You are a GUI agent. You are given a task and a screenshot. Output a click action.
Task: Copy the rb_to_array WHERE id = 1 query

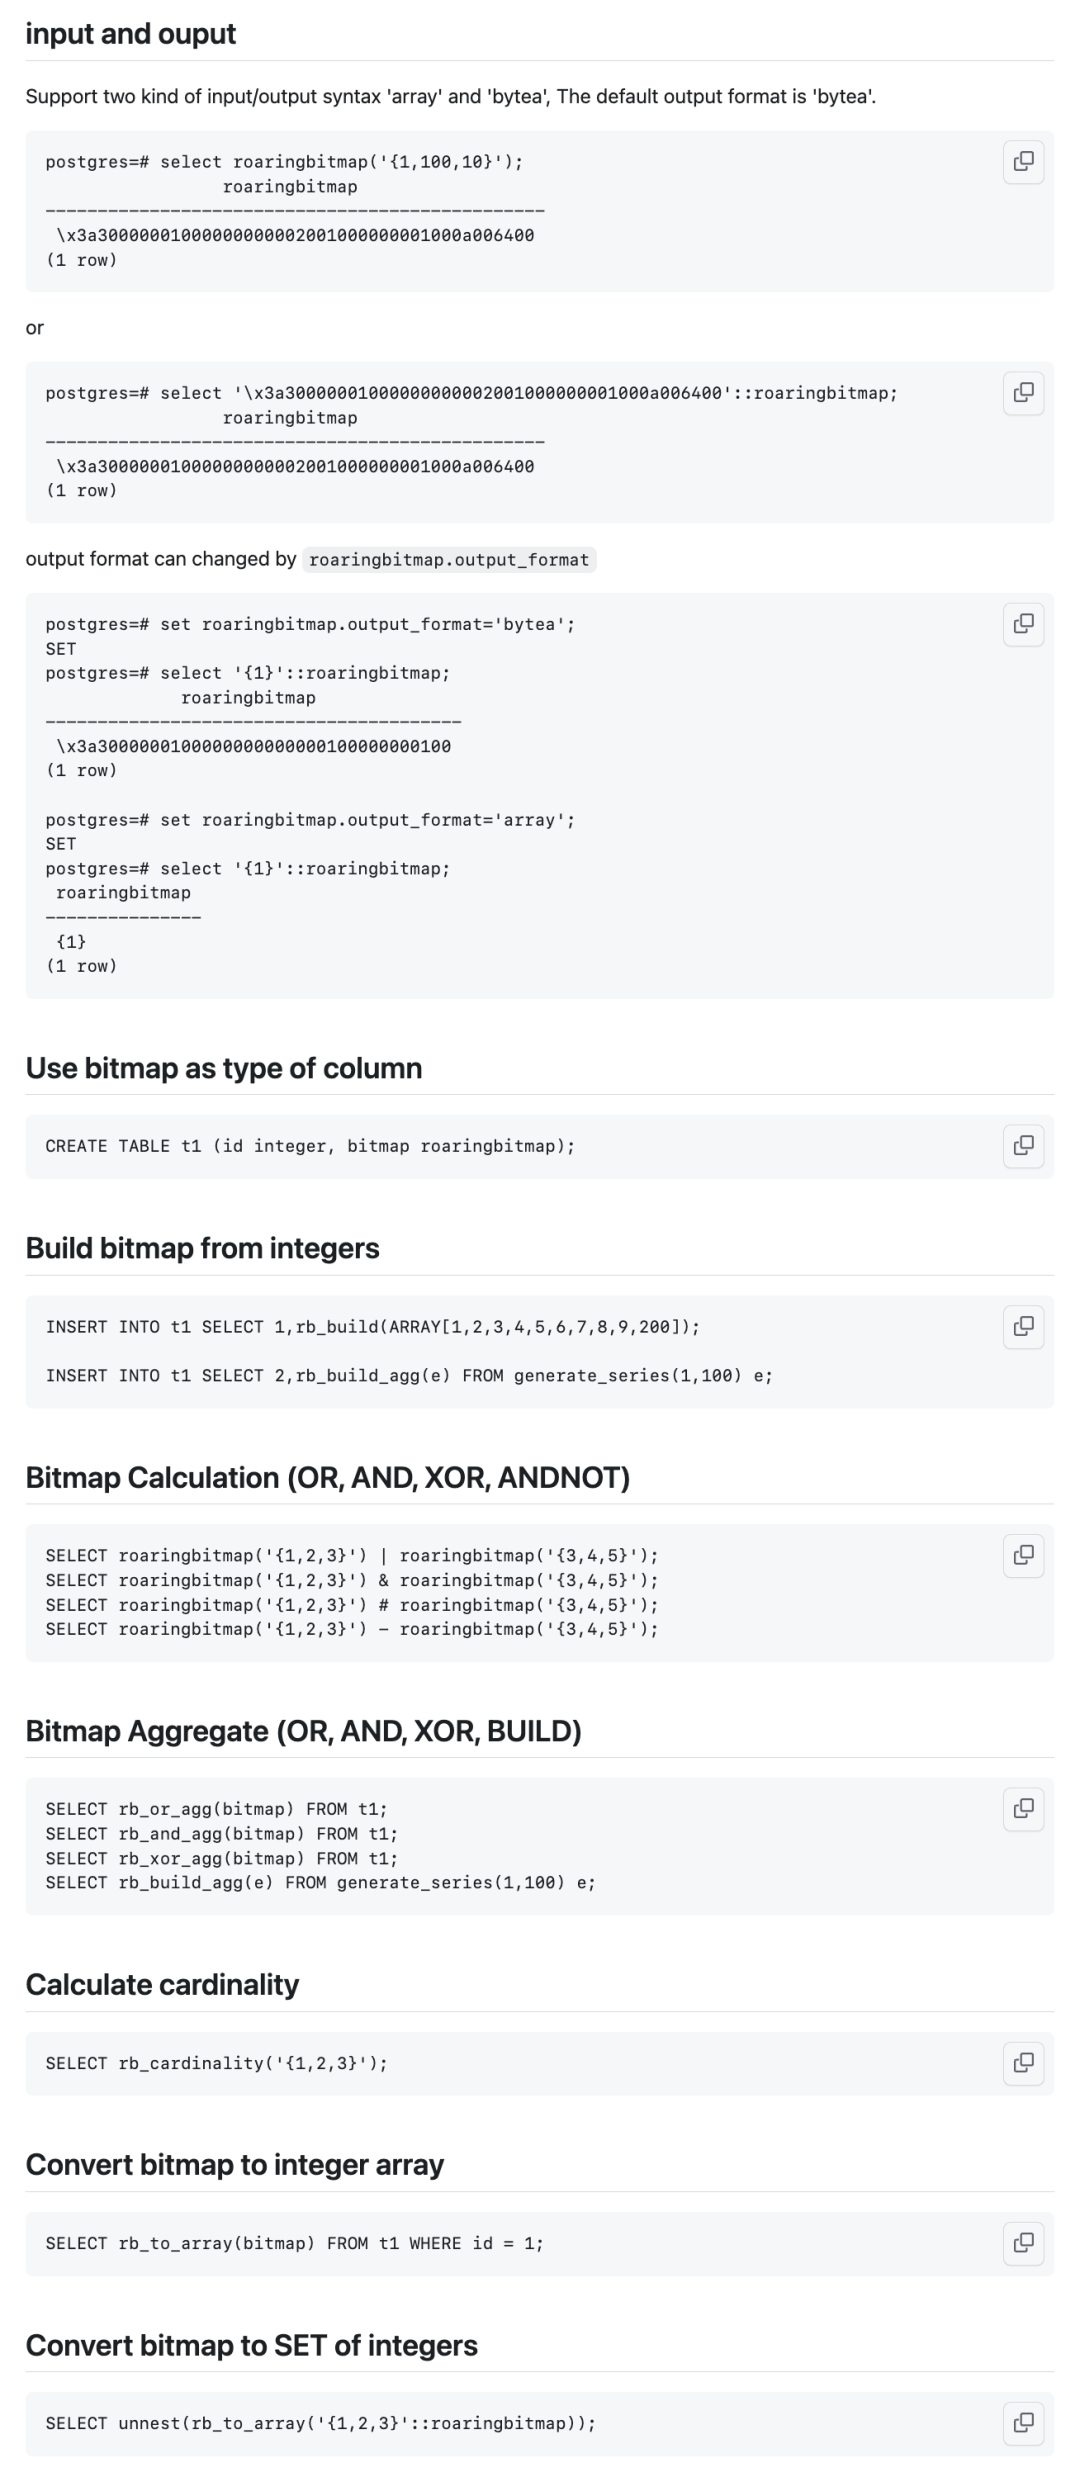pos(1023,2243)
